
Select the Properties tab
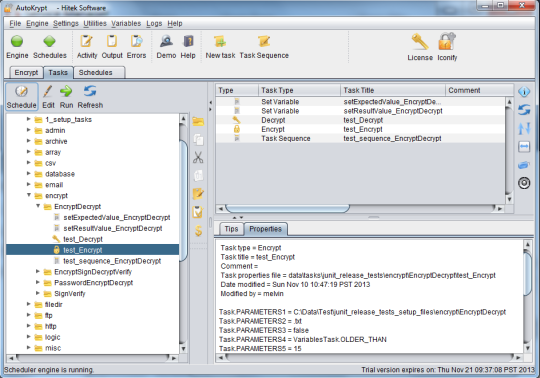(265, 229)
